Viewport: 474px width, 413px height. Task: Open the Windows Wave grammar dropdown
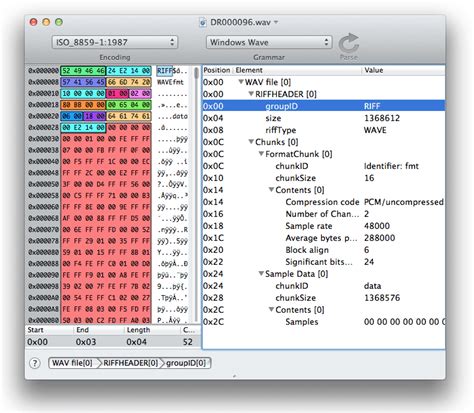coord(269,42)
